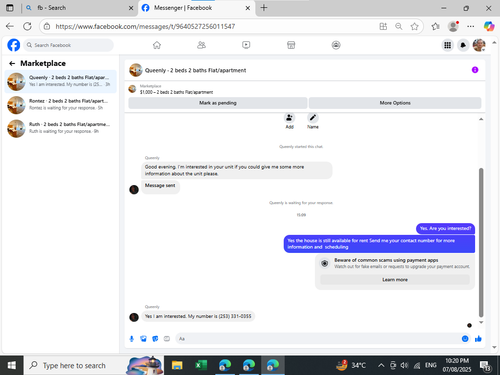Open the Windows Start menu
This screenshot has width=500, height=375.
[x=11, y=365]
